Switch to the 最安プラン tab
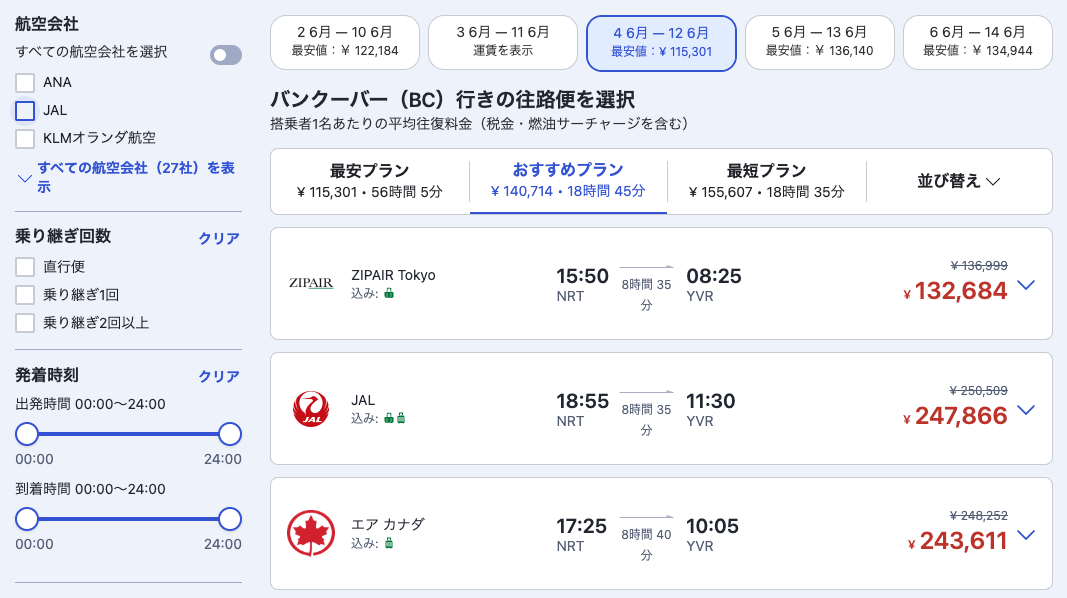Image resolution: width=1067 pixels, height=598 pixels. 370,181
